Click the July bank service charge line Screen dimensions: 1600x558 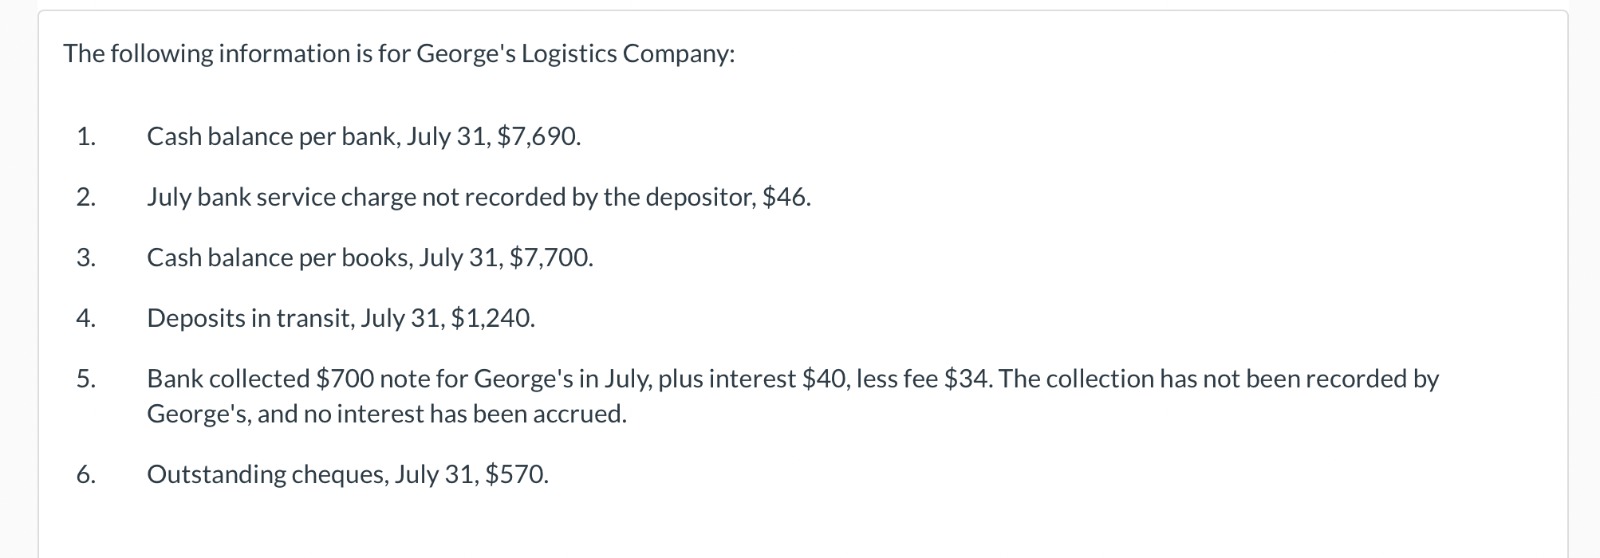(x=479, y=197)
